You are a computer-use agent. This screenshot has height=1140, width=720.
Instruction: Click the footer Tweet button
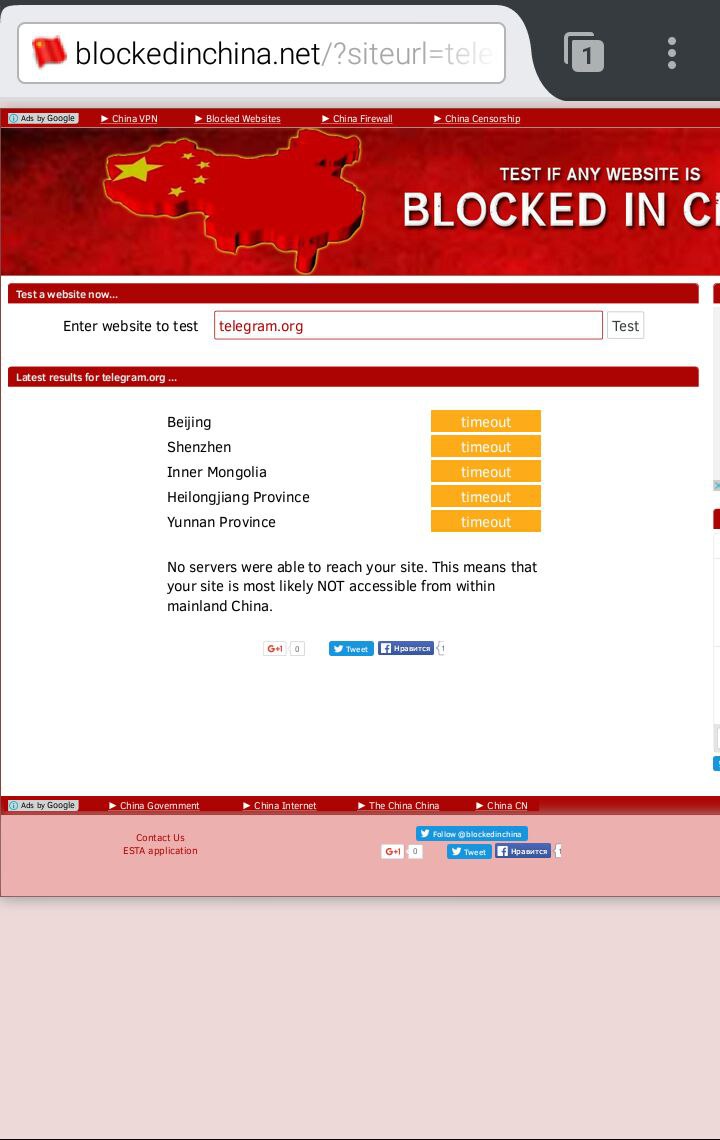tap(469, 851)
